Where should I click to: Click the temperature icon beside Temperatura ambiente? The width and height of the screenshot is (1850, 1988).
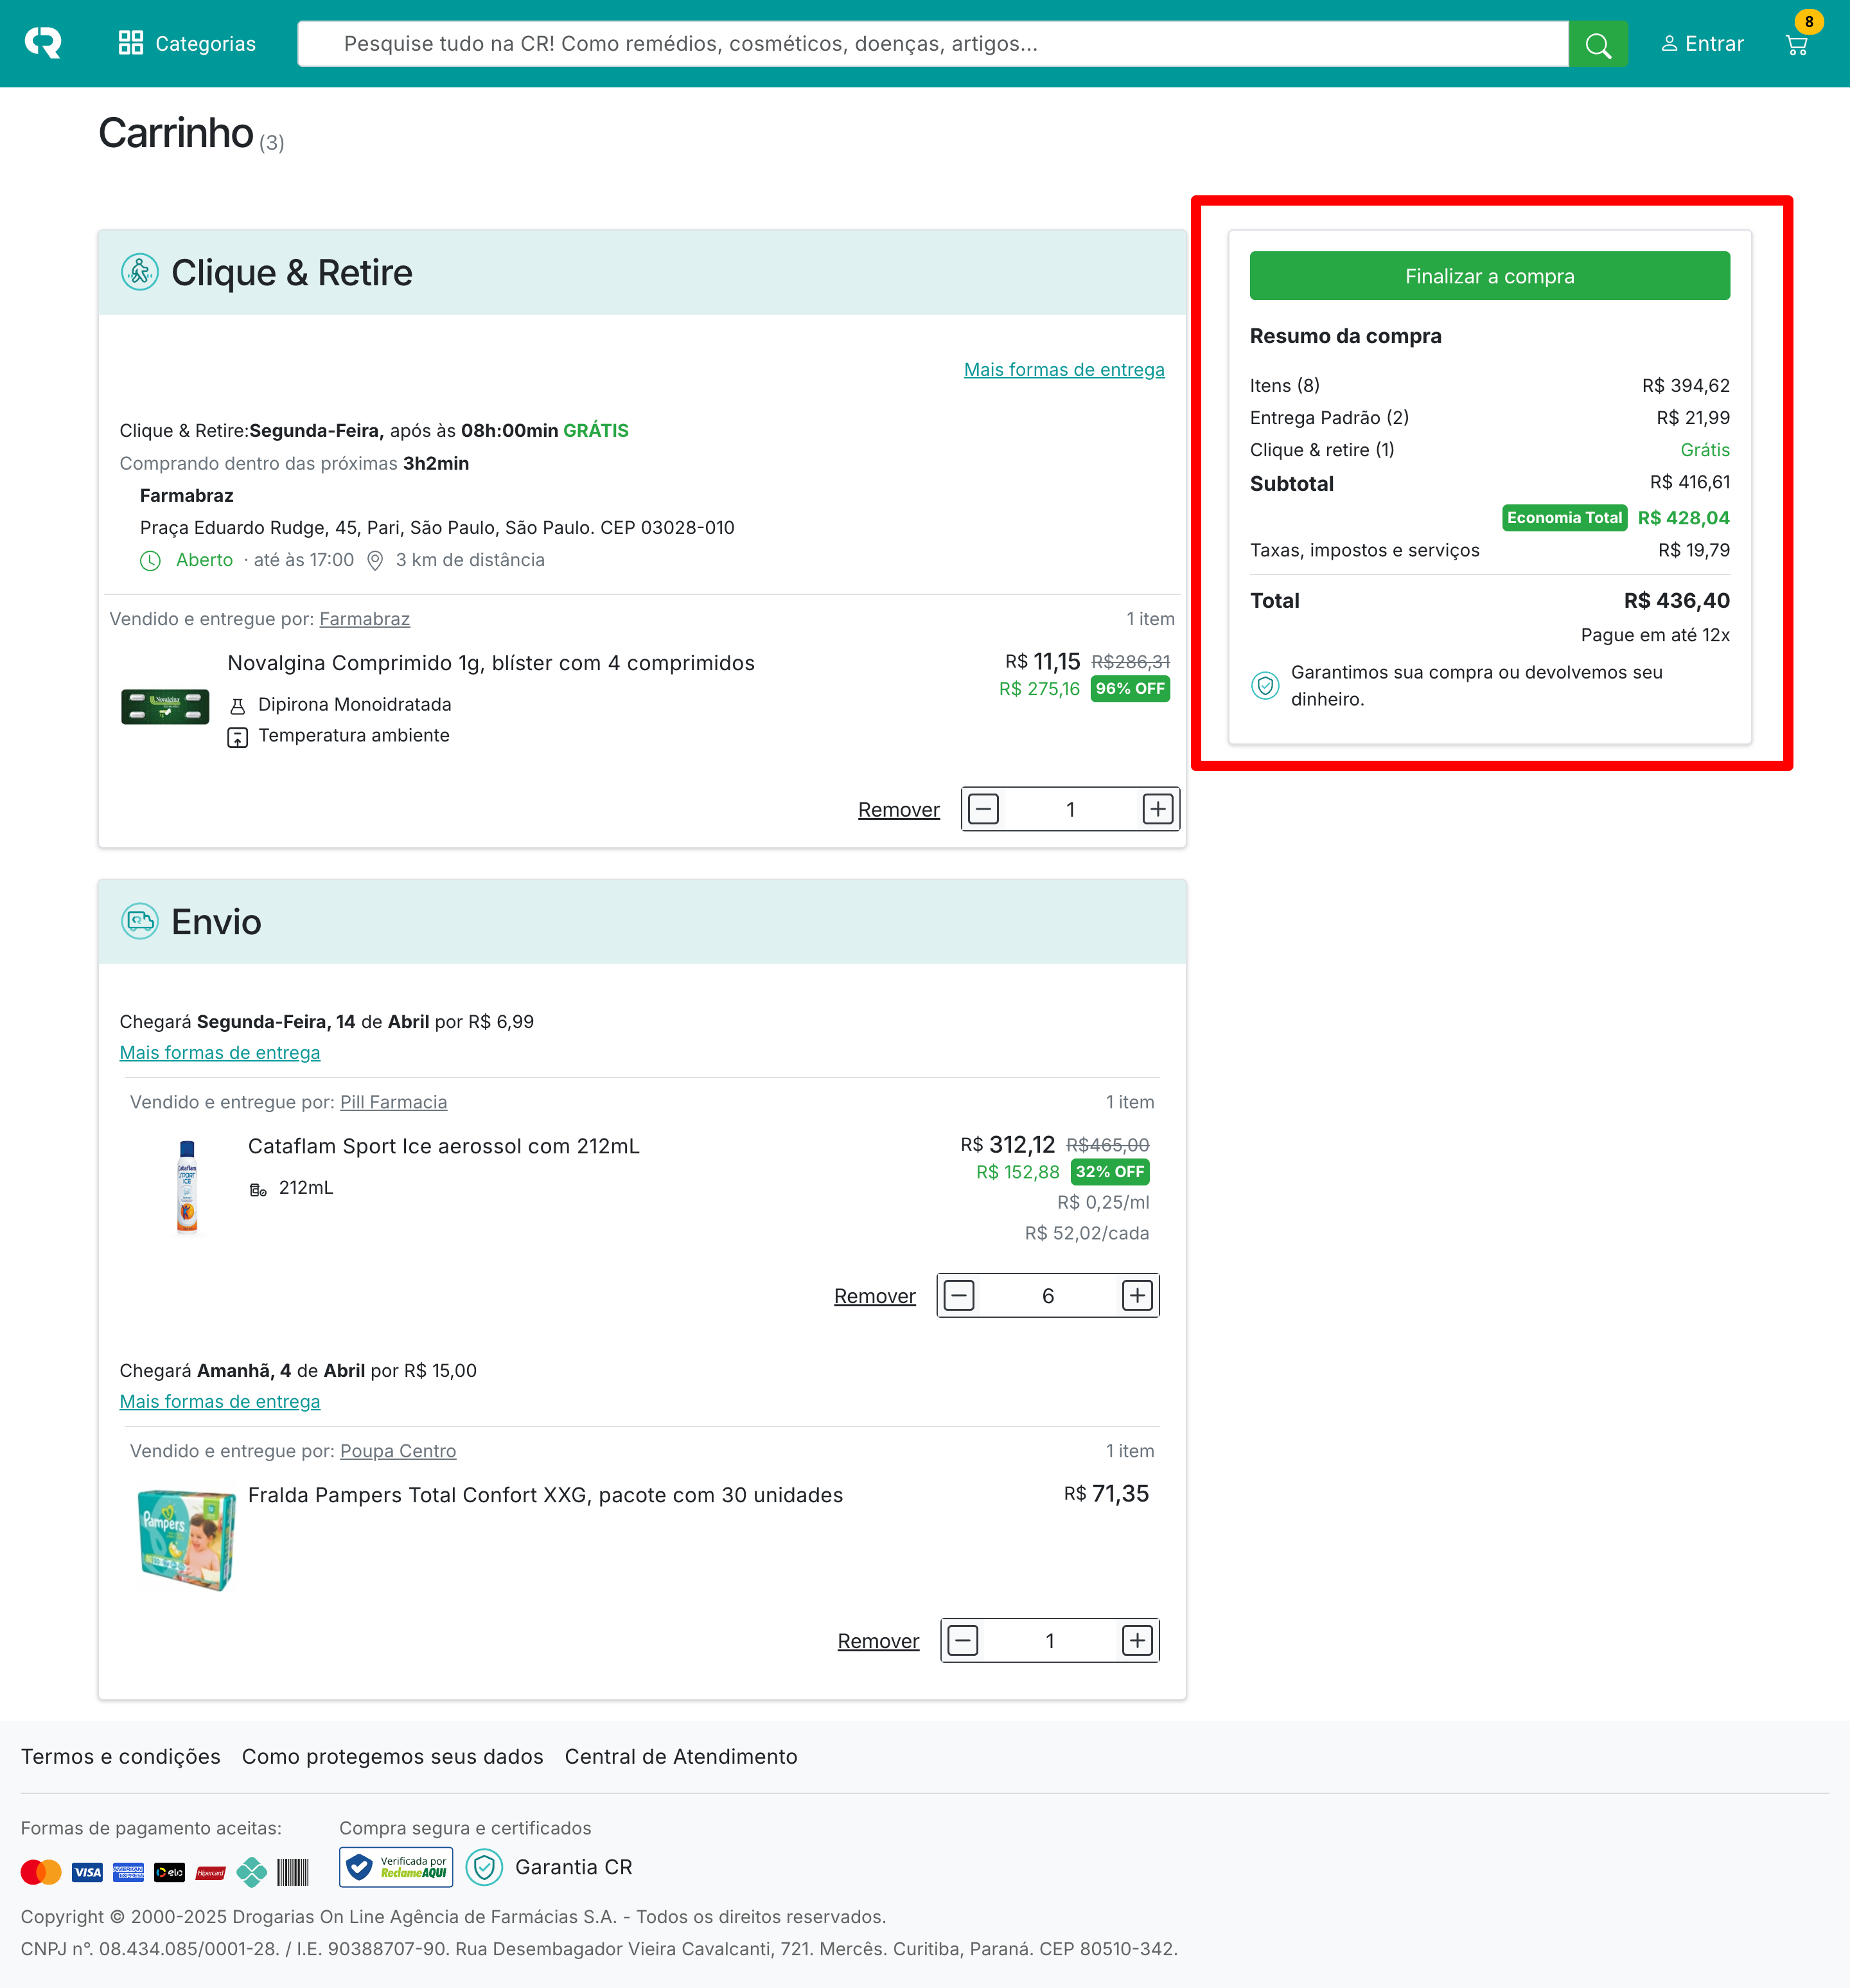pyautogui.click(x=237, y=737)
